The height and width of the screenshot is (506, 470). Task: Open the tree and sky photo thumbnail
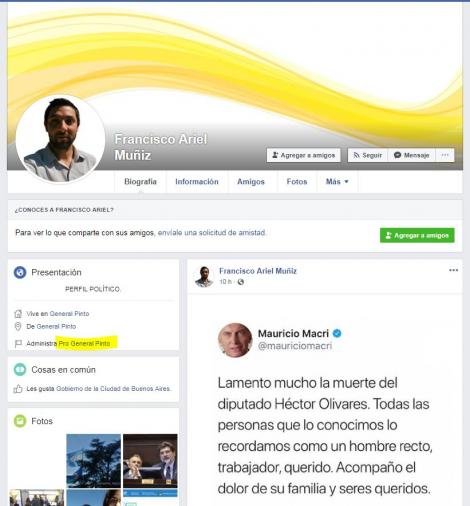(94, 461)
